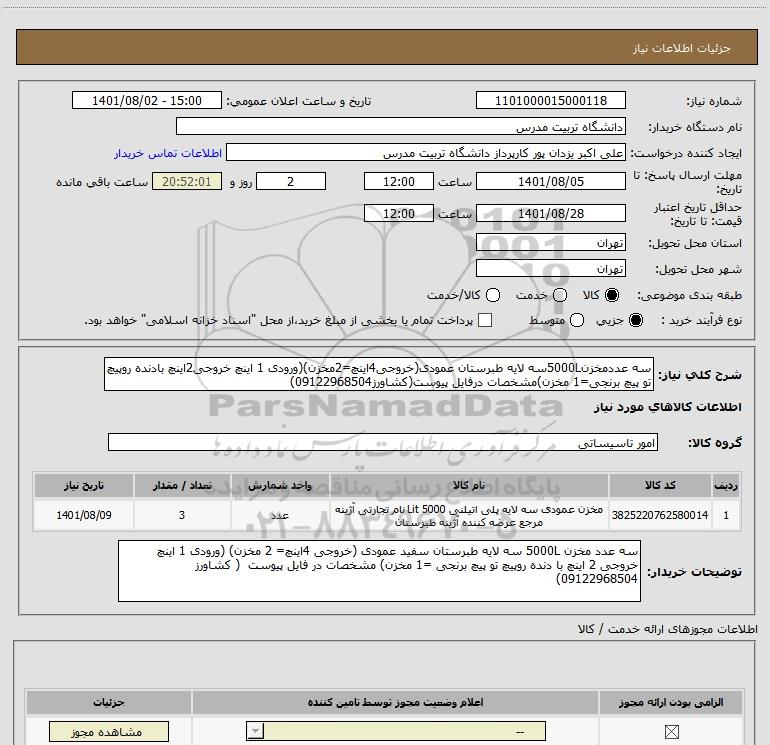
Task: Select the کالا radio button
Action: pos(612,295)
